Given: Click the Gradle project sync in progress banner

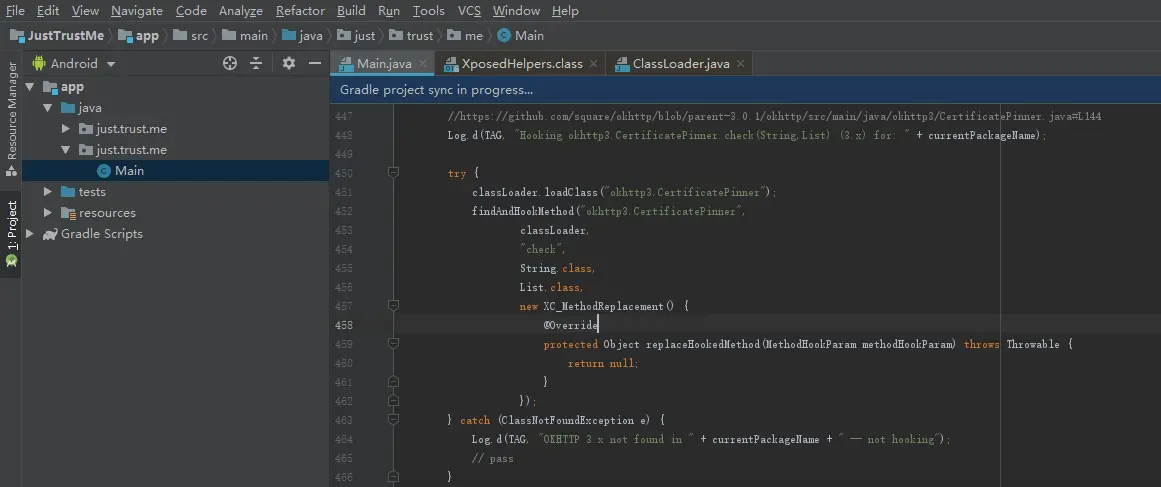Looking at the screenshot, I should [745, 90].
